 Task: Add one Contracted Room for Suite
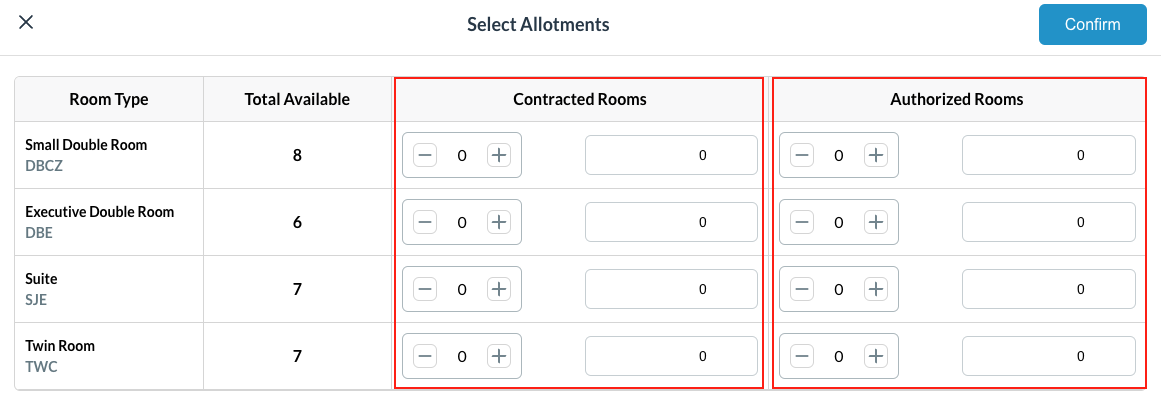pyautogui.click(x=499, y=289)
